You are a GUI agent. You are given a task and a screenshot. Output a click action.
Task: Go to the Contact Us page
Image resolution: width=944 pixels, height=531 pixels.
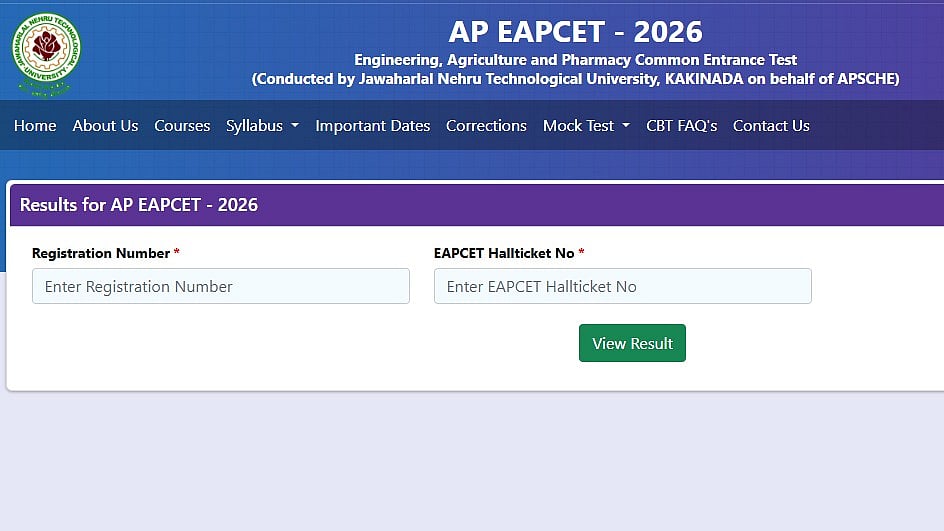pyautogui.click(x=771, y=126)
